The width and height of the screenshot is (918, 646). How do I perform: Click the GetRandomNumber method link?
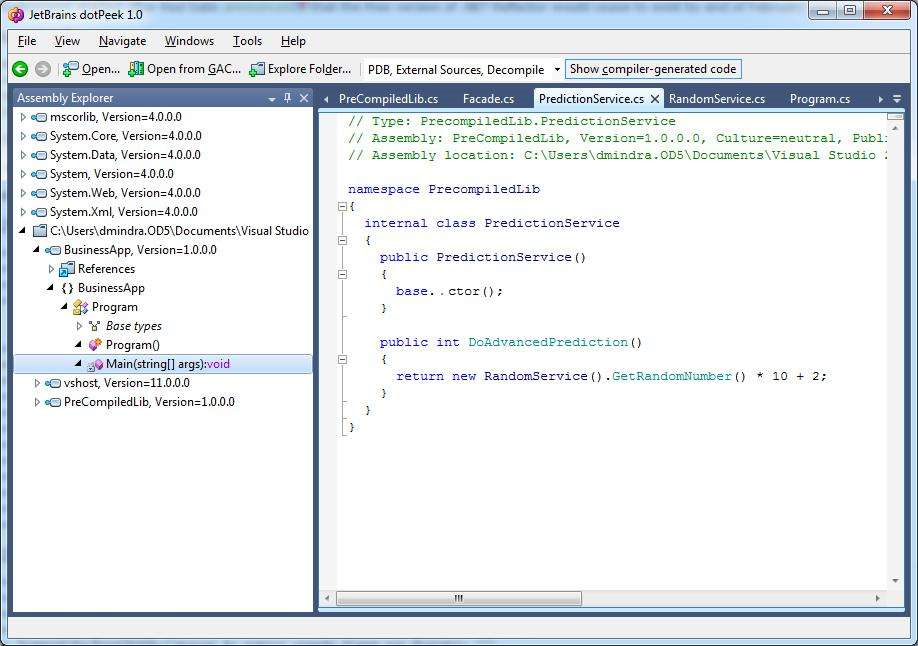pos(672,376)
